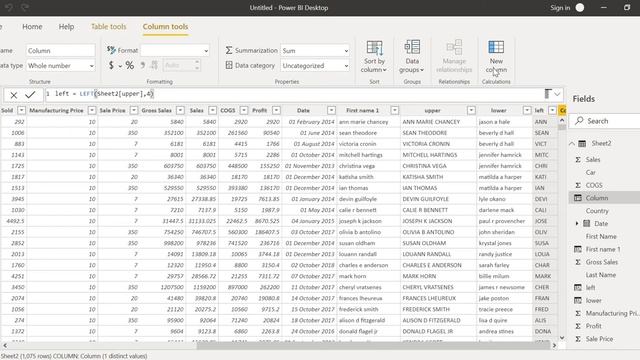This screenshot has height=360, width=640.
Task: Click Sign in link
Action: 560,8
